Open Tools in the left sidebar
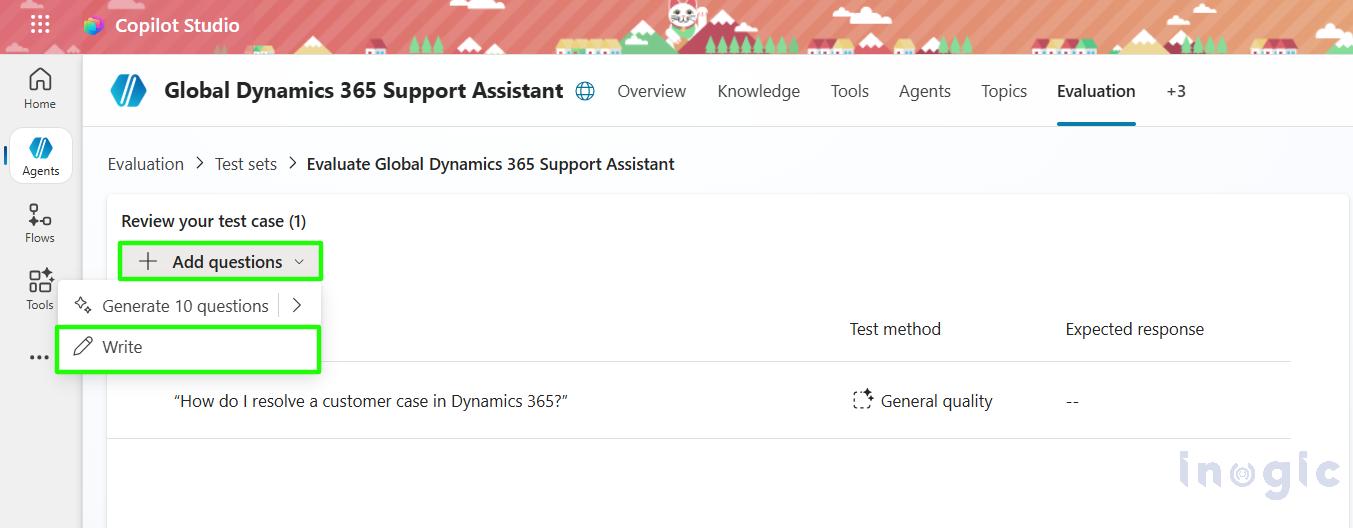The width and height of the screenshot is (1353, 528). [40, 289]
